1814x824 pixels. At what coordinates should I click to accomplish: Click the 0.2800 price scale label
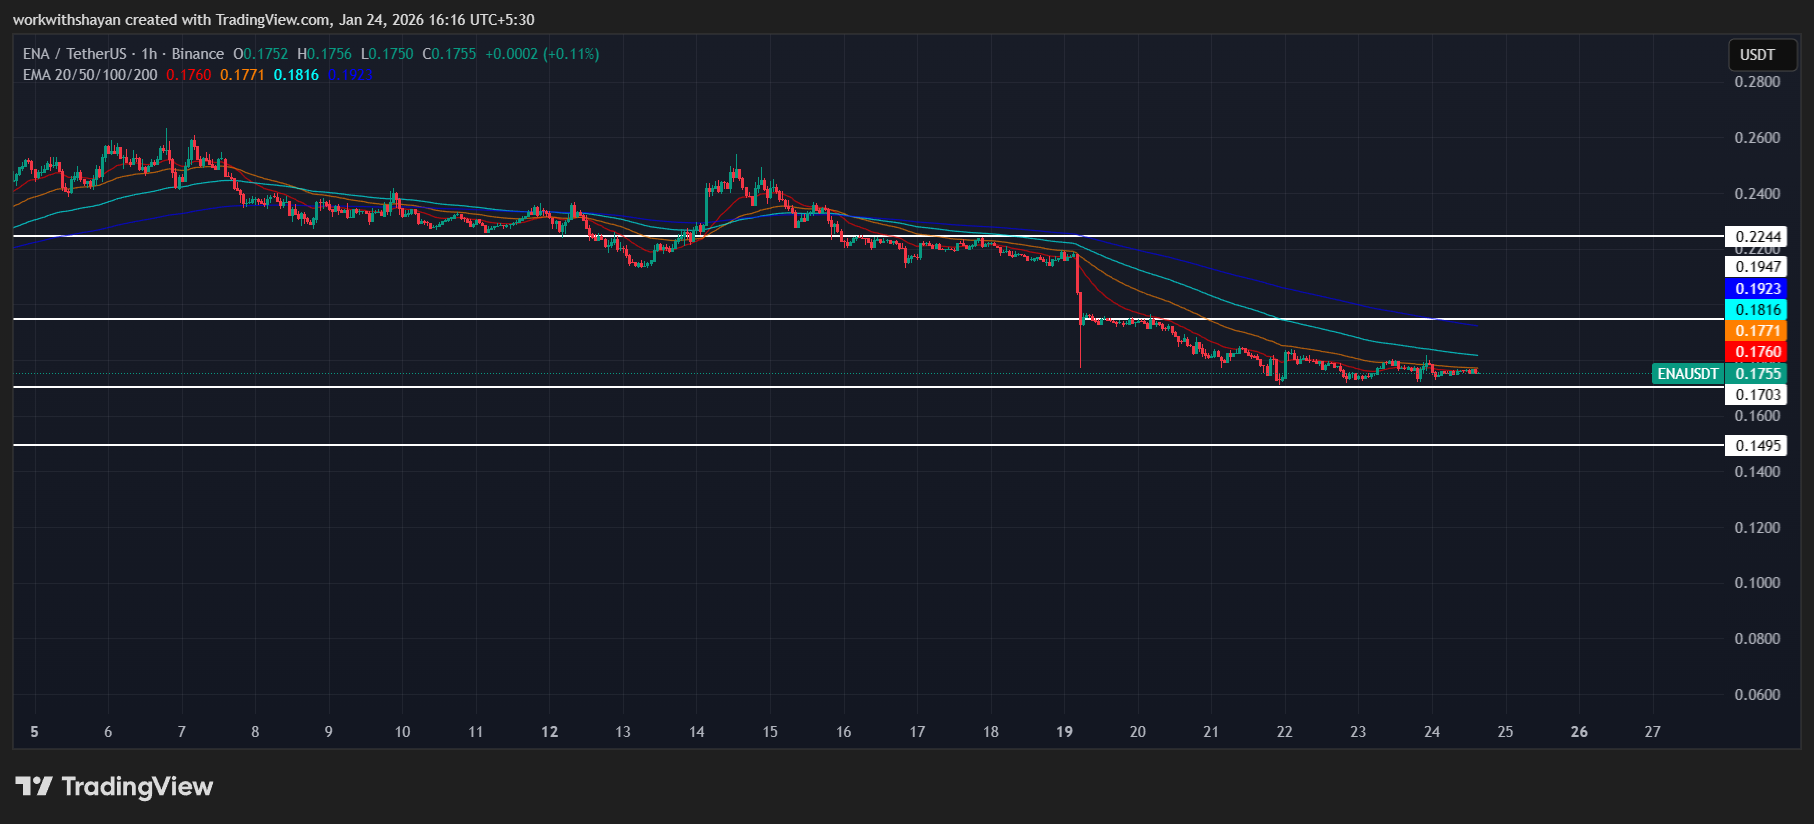pos(1757,82)
